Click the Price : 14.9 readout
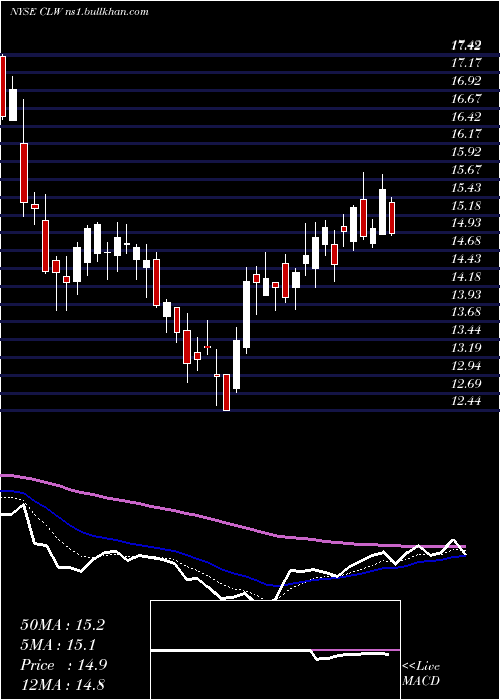 click(x=63, y=665)
